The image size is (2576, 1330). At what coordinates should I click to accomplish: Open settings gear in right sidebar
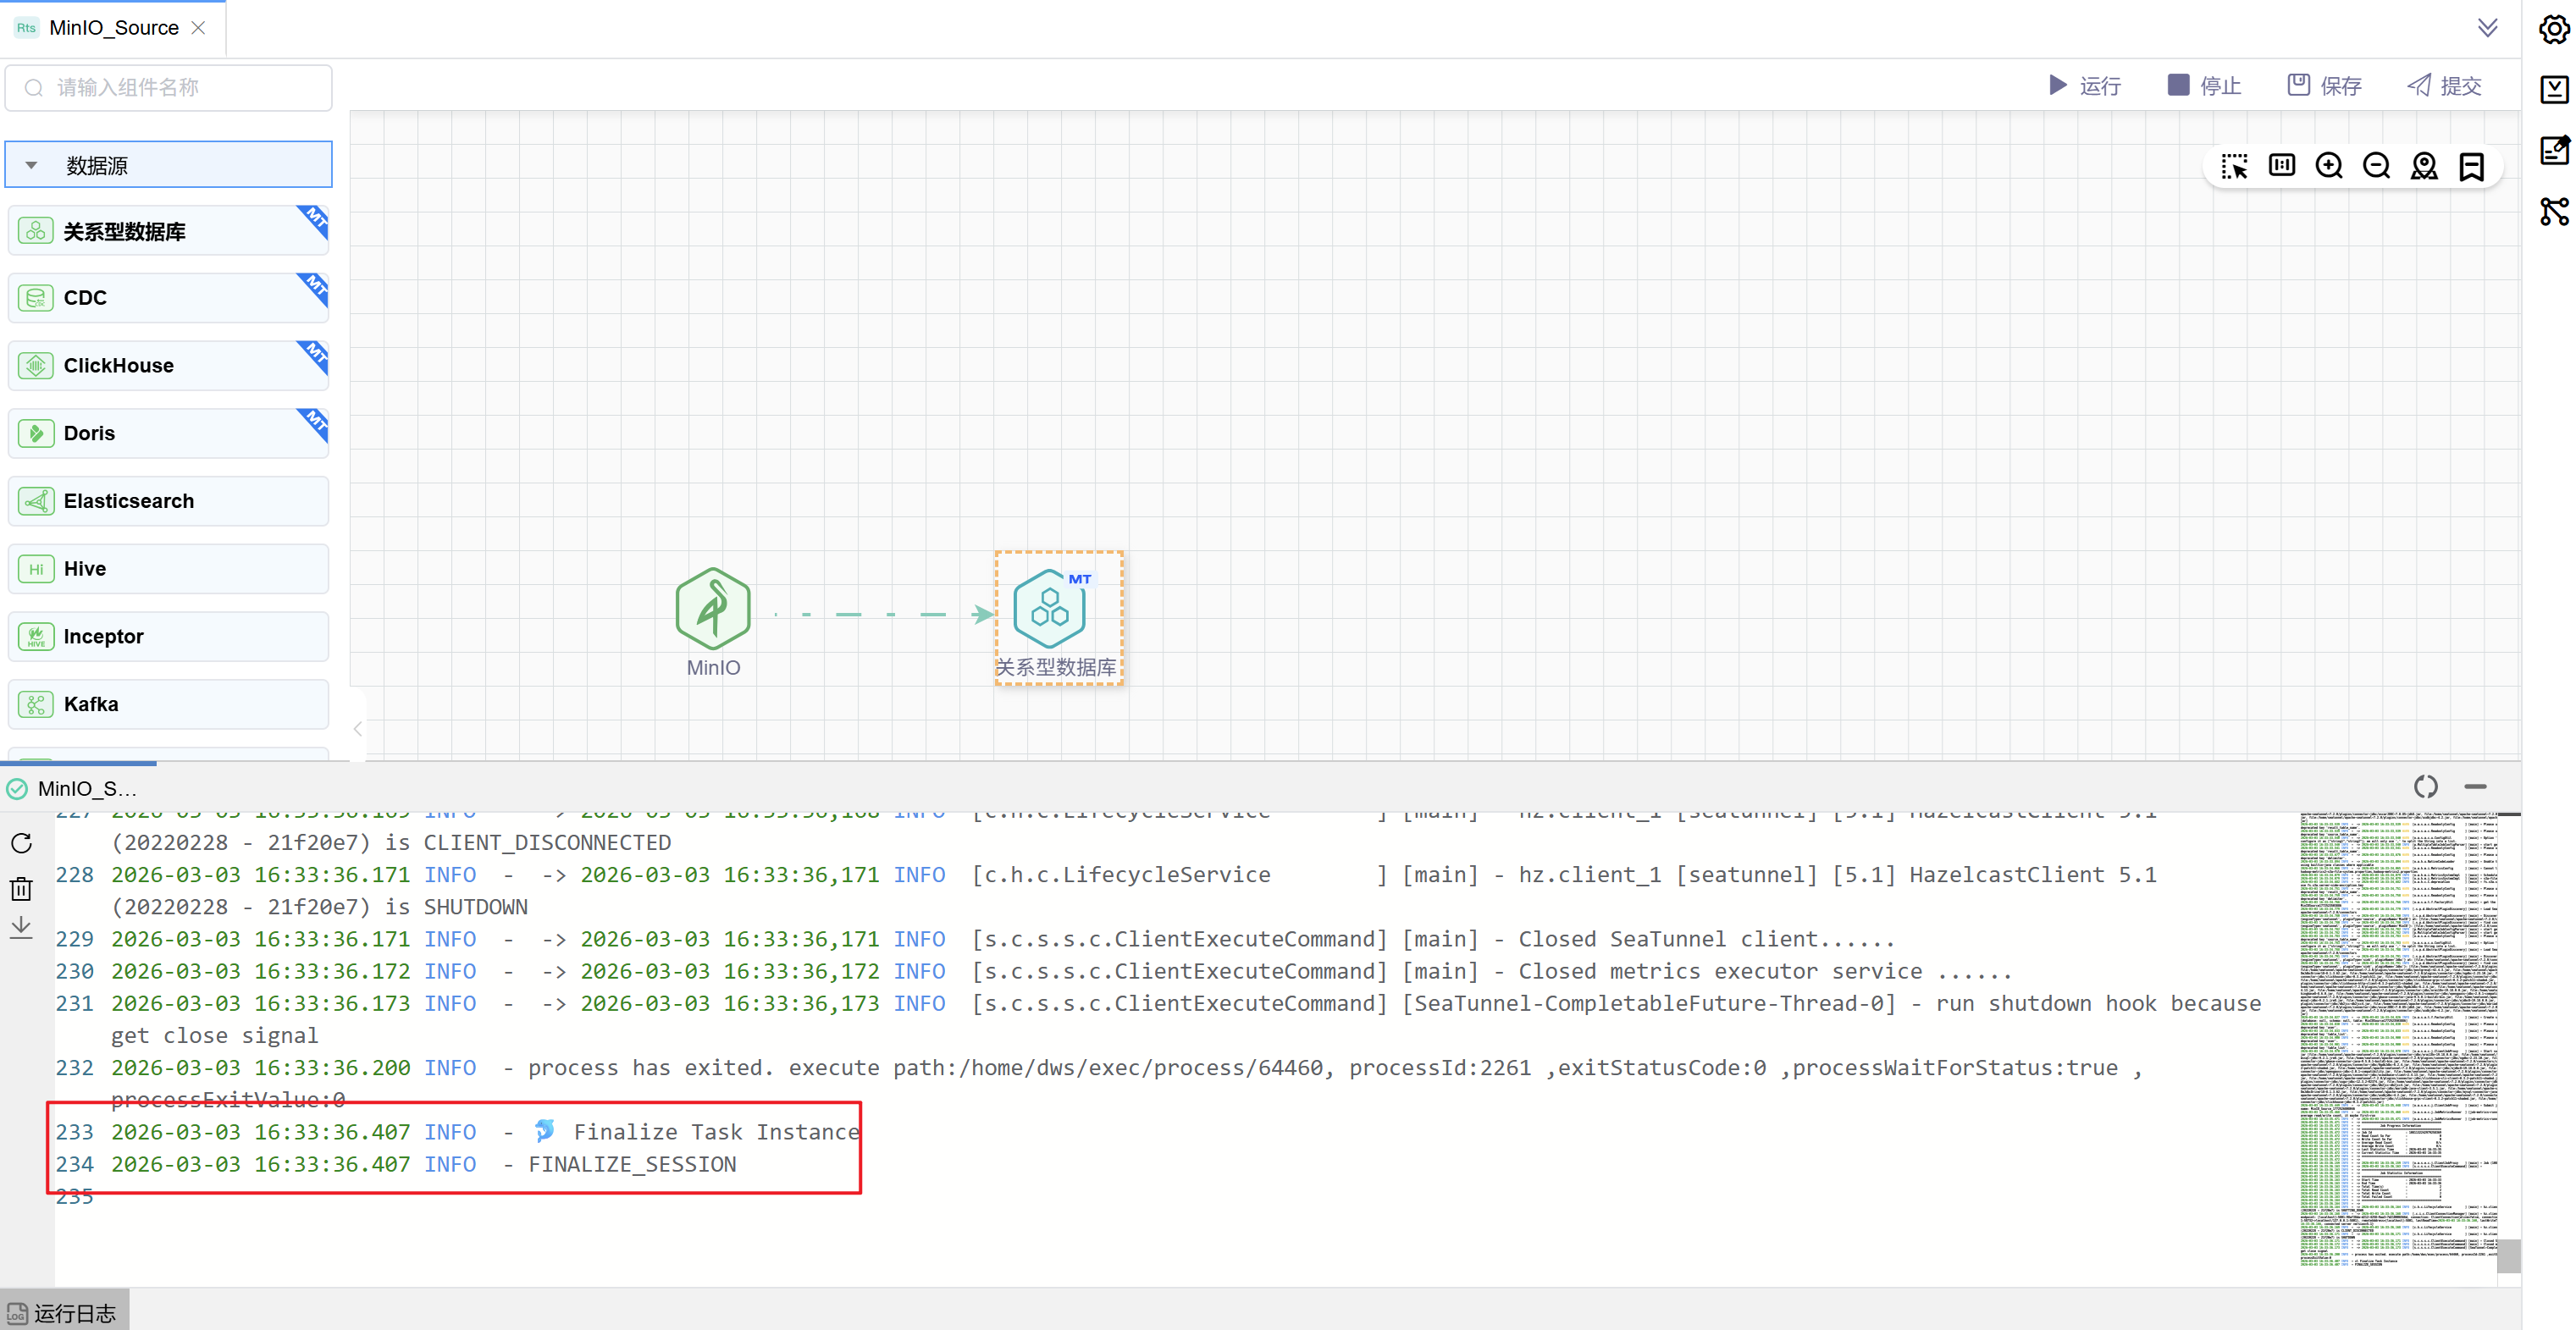point(2553,29)
